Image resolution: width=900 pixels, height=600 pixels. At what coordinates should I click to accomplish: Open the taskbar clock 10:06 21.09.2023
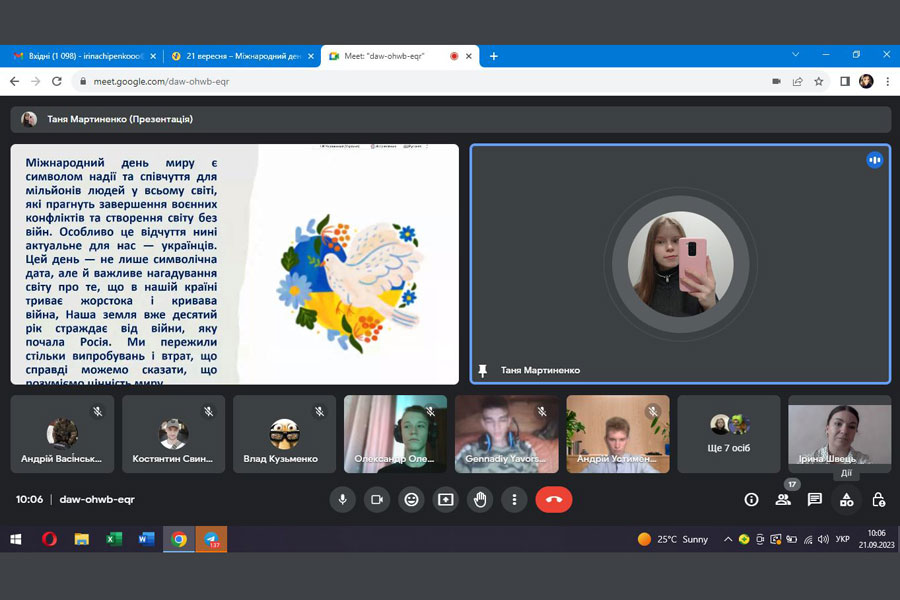(x=876, y=539)
